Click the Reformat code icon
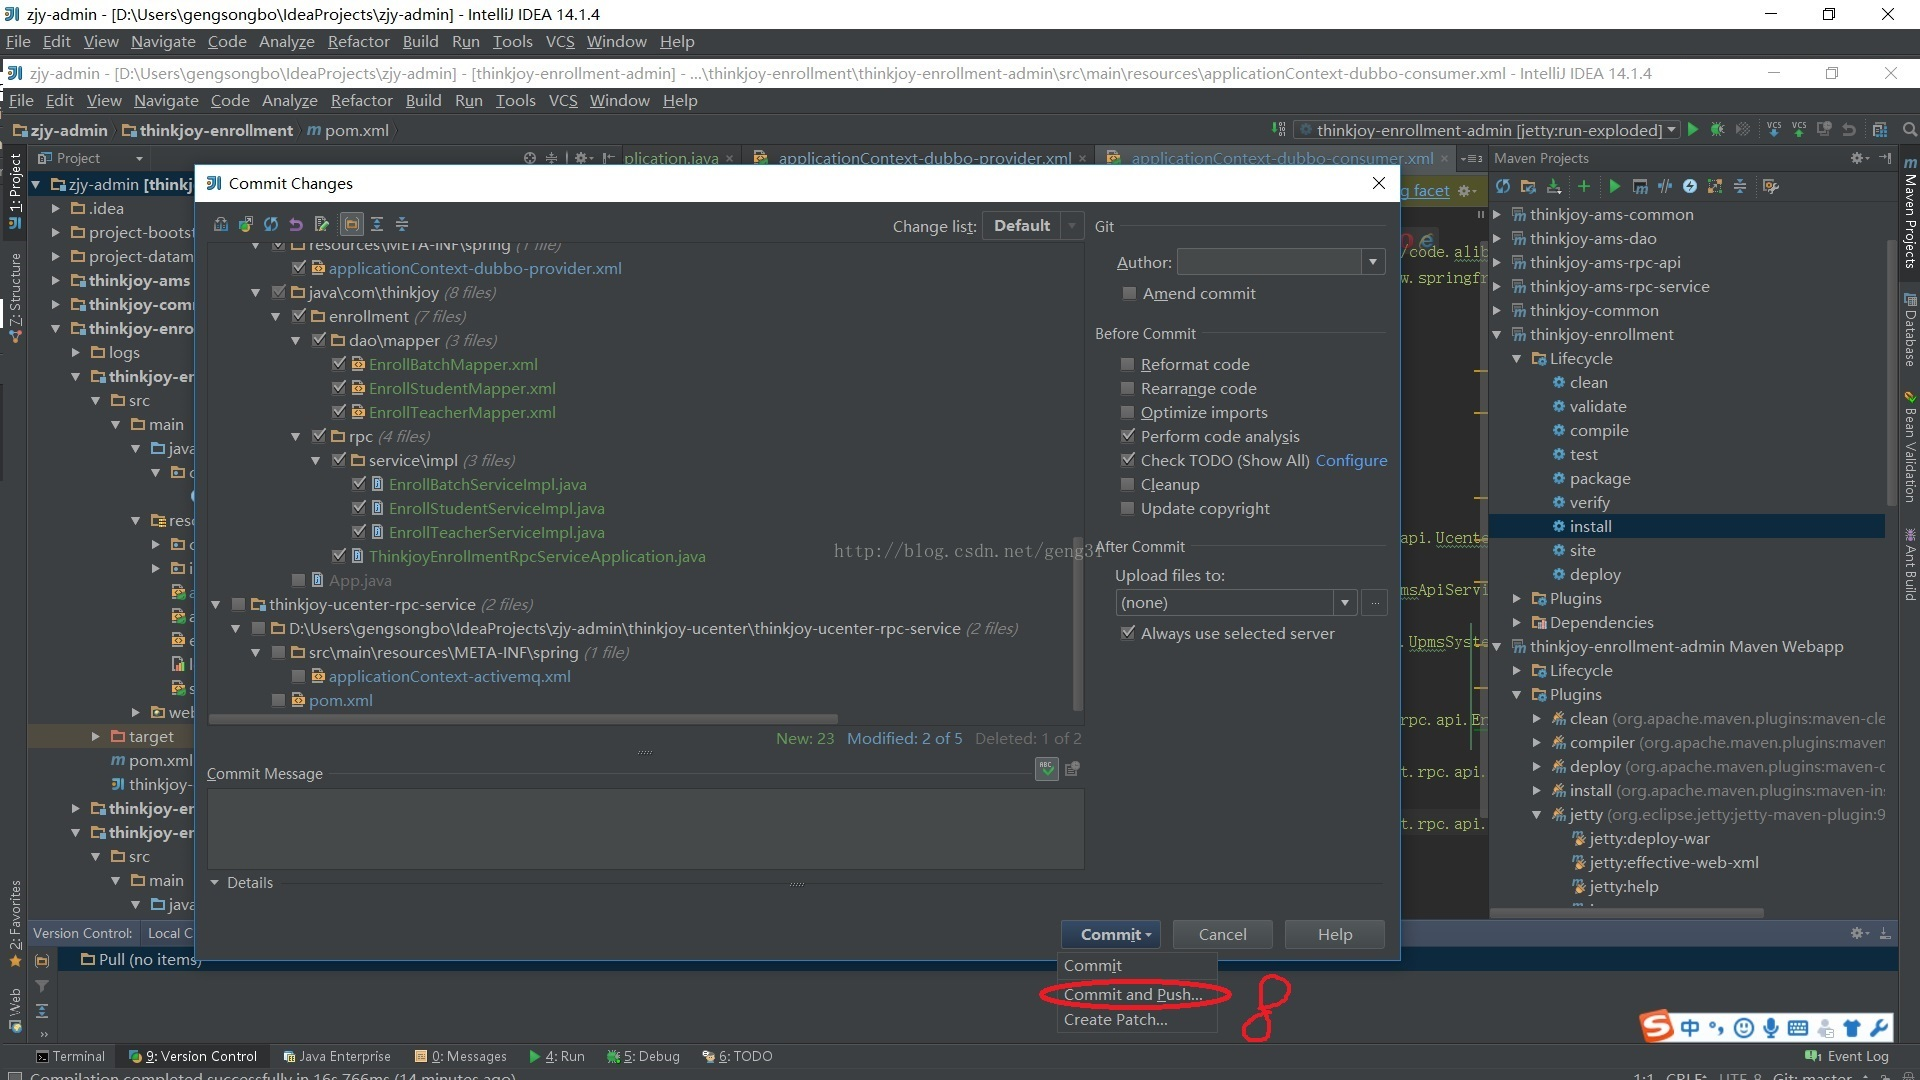1920x1080 pixels. click(1127, 364)
